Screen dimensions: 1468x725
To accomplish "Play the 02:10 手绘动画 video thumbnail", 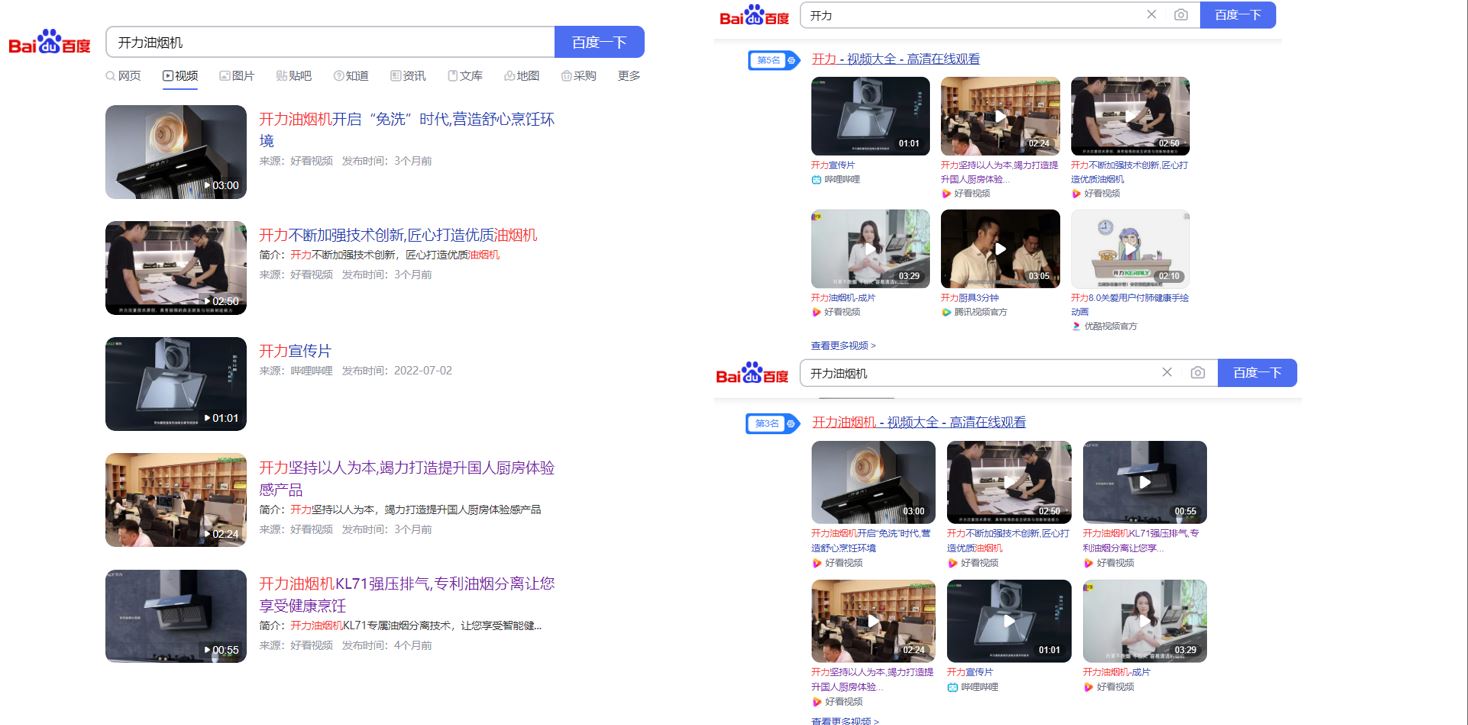I will point(1130,248).
